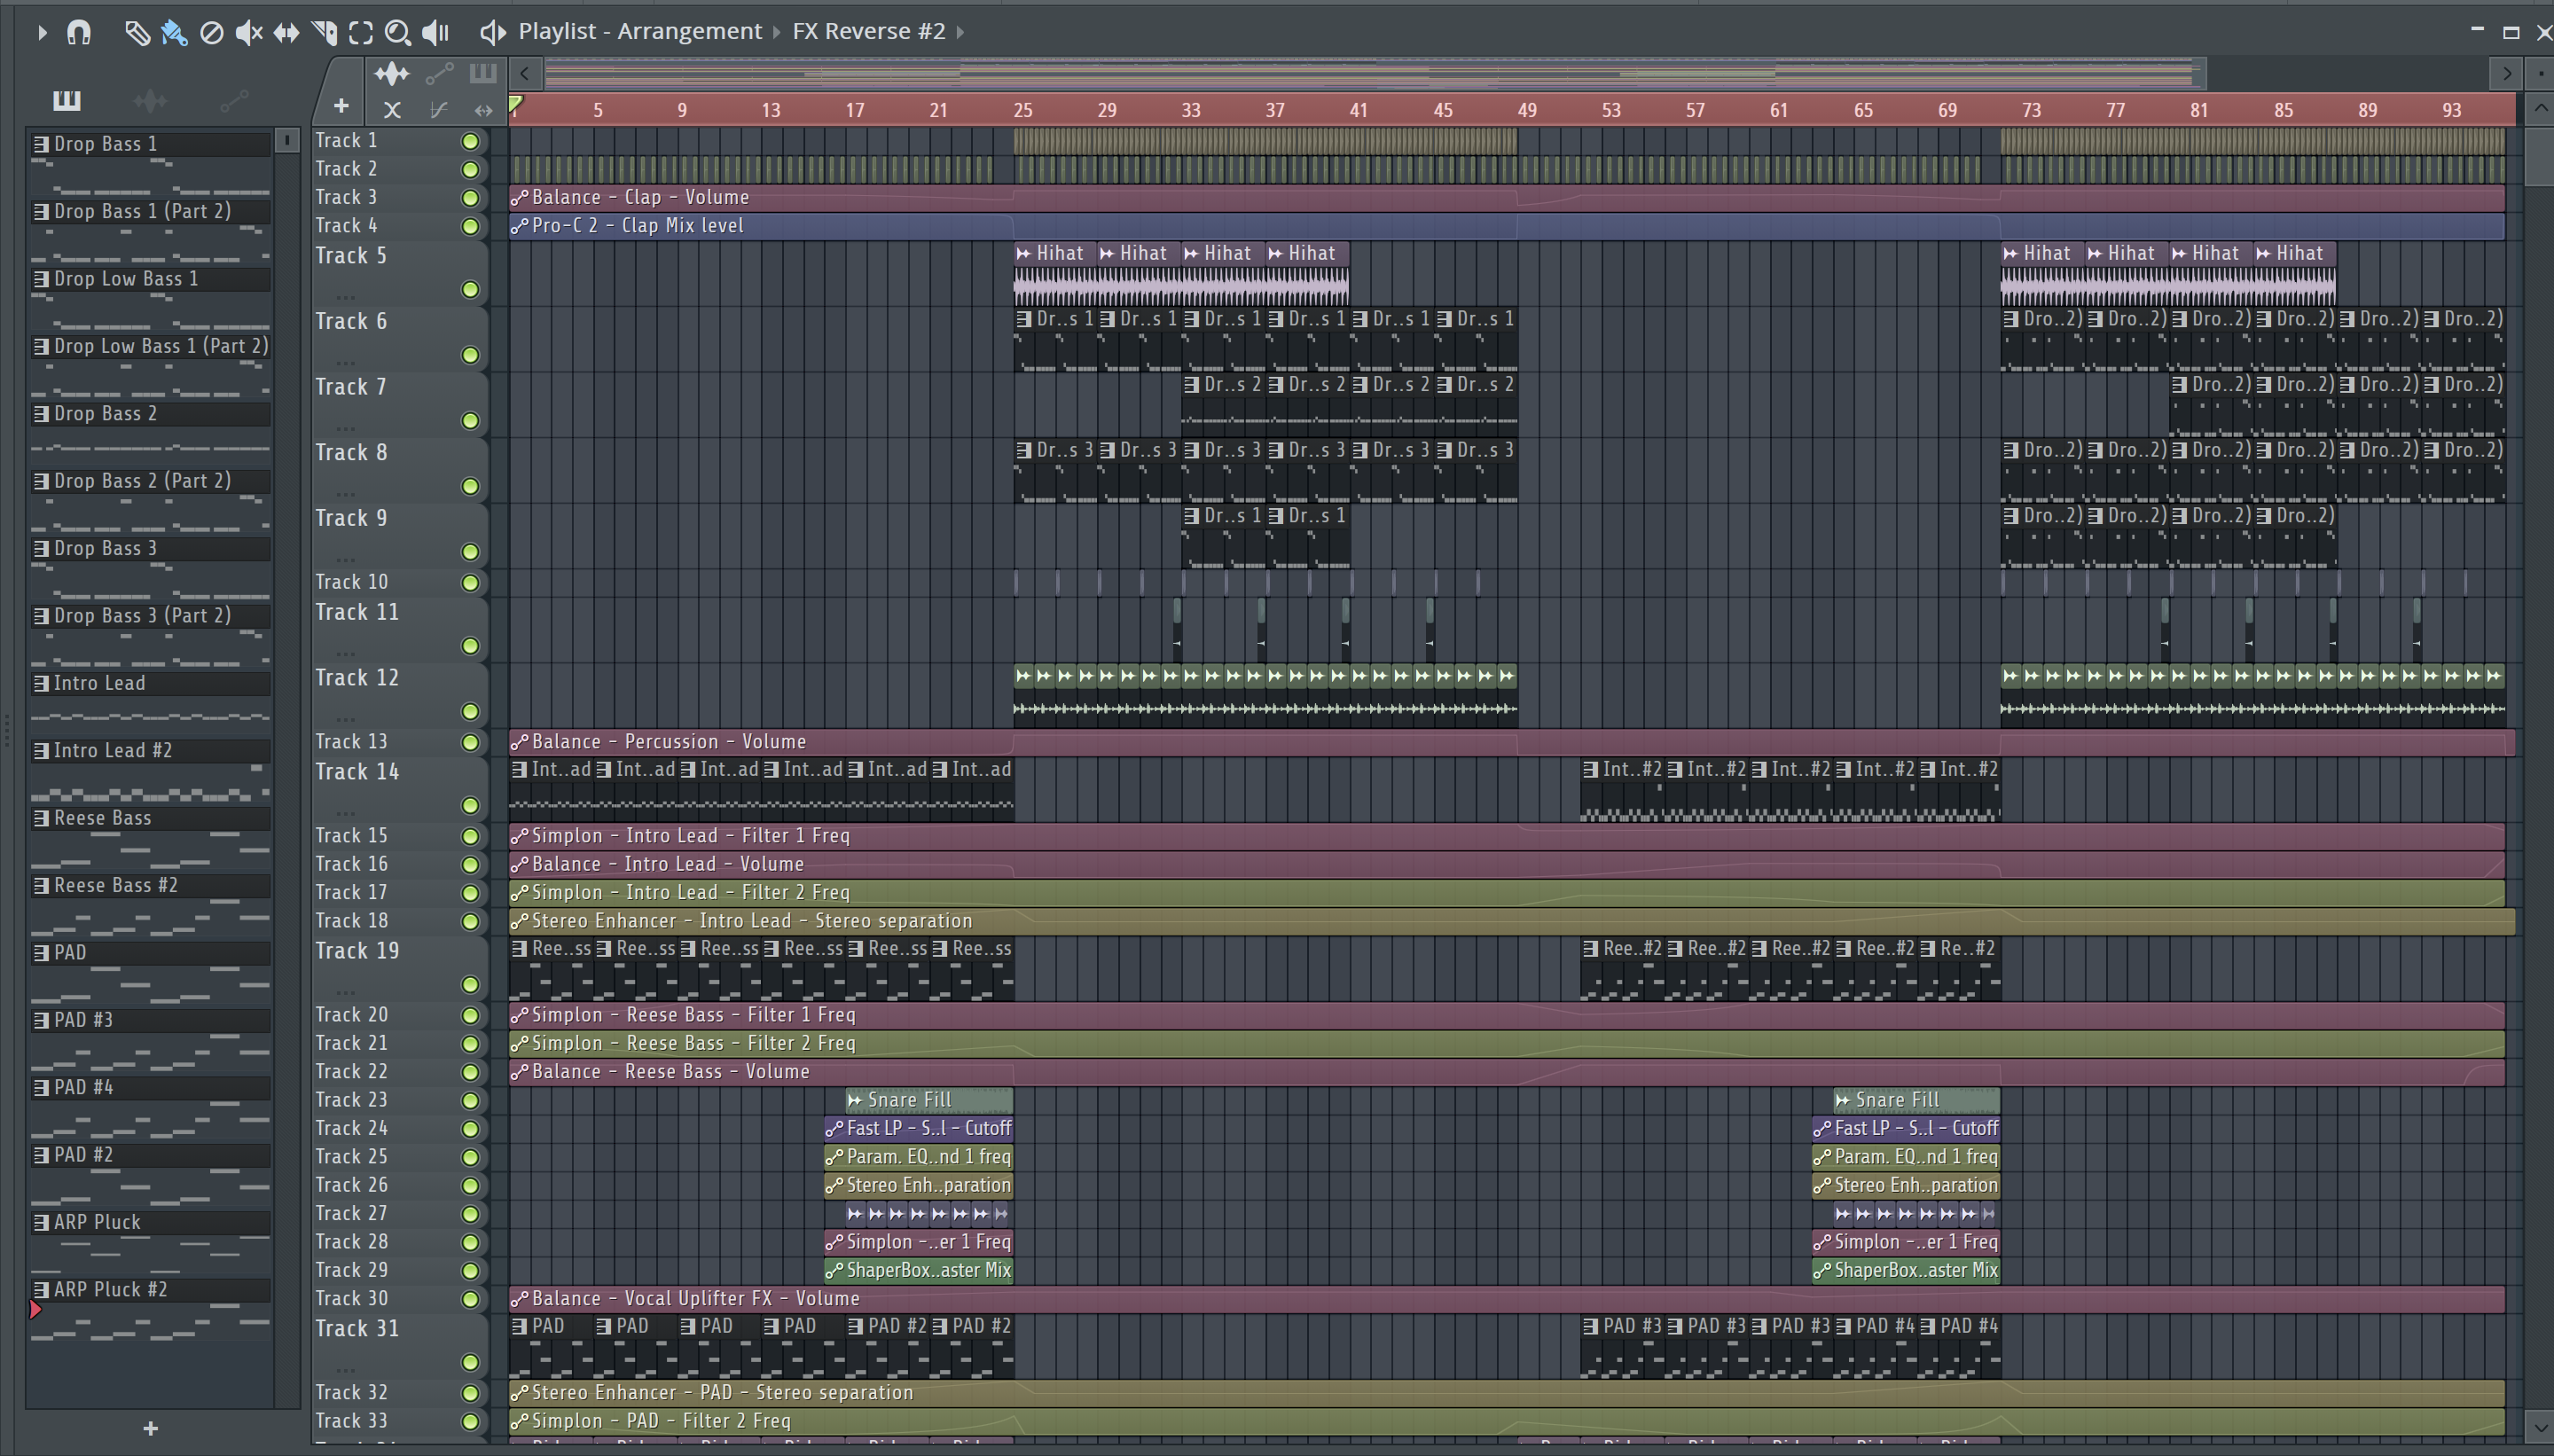
Task: Click bar 49 on the timeline ruler
Action: [1526, 110]
